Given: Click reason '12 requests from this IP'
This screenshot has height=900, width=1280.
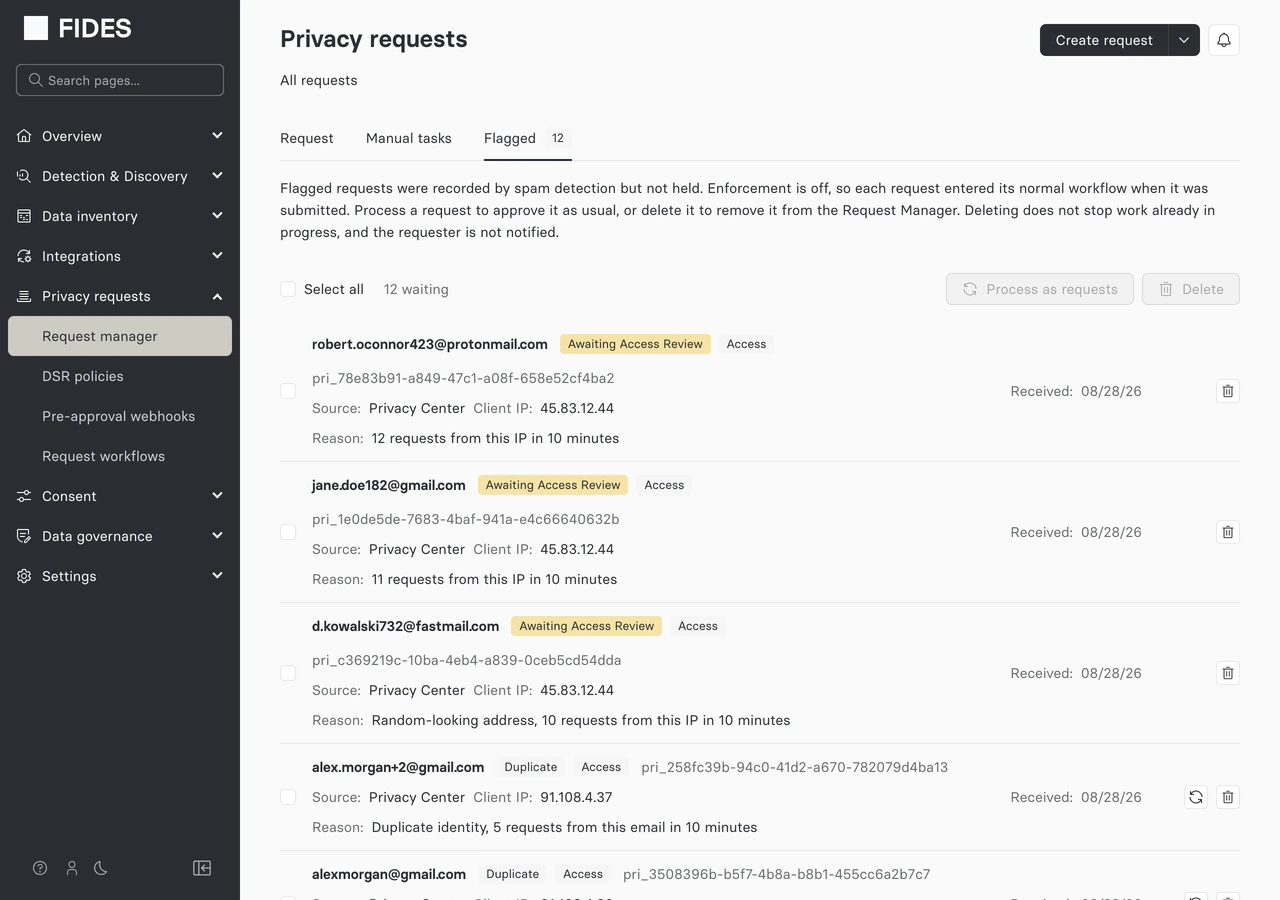Looking at the screenshot, I should click(x=495, y=438).
